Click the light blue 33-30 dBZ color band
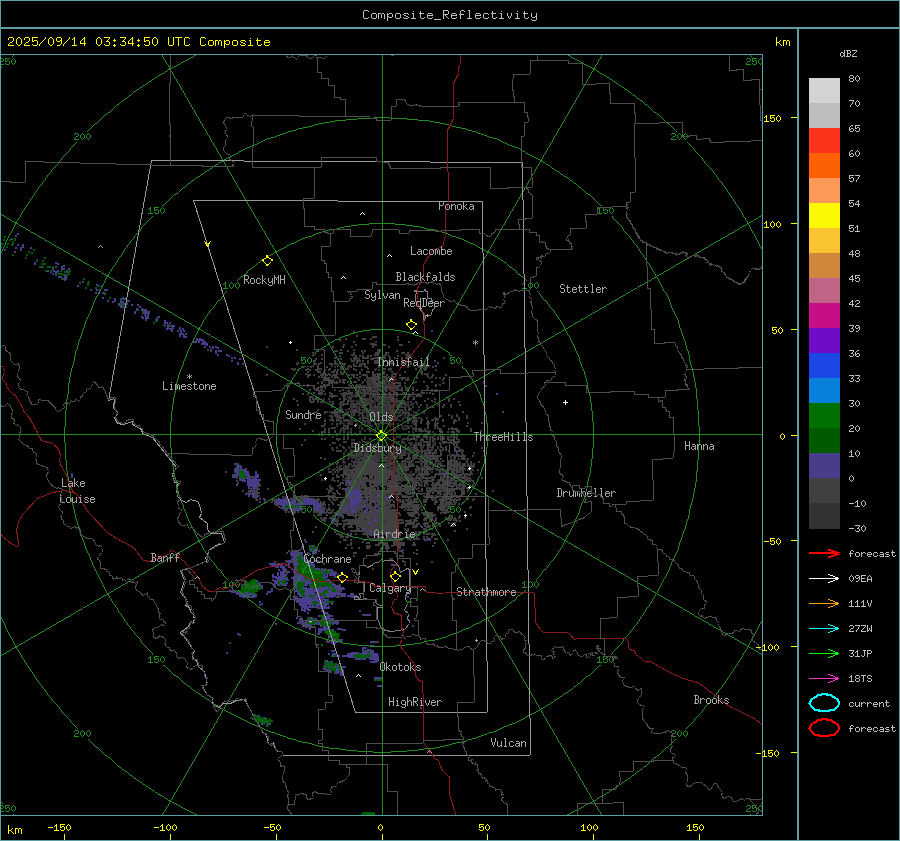 tap(824, 391)
